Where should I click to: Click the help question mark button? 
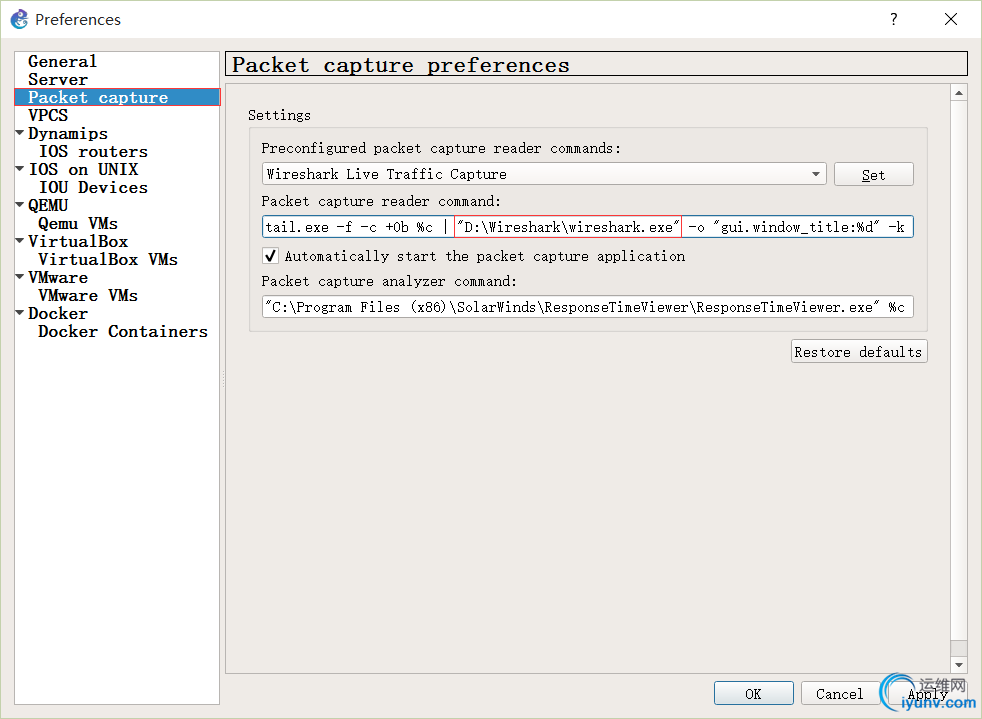click(x=893, y=19)
